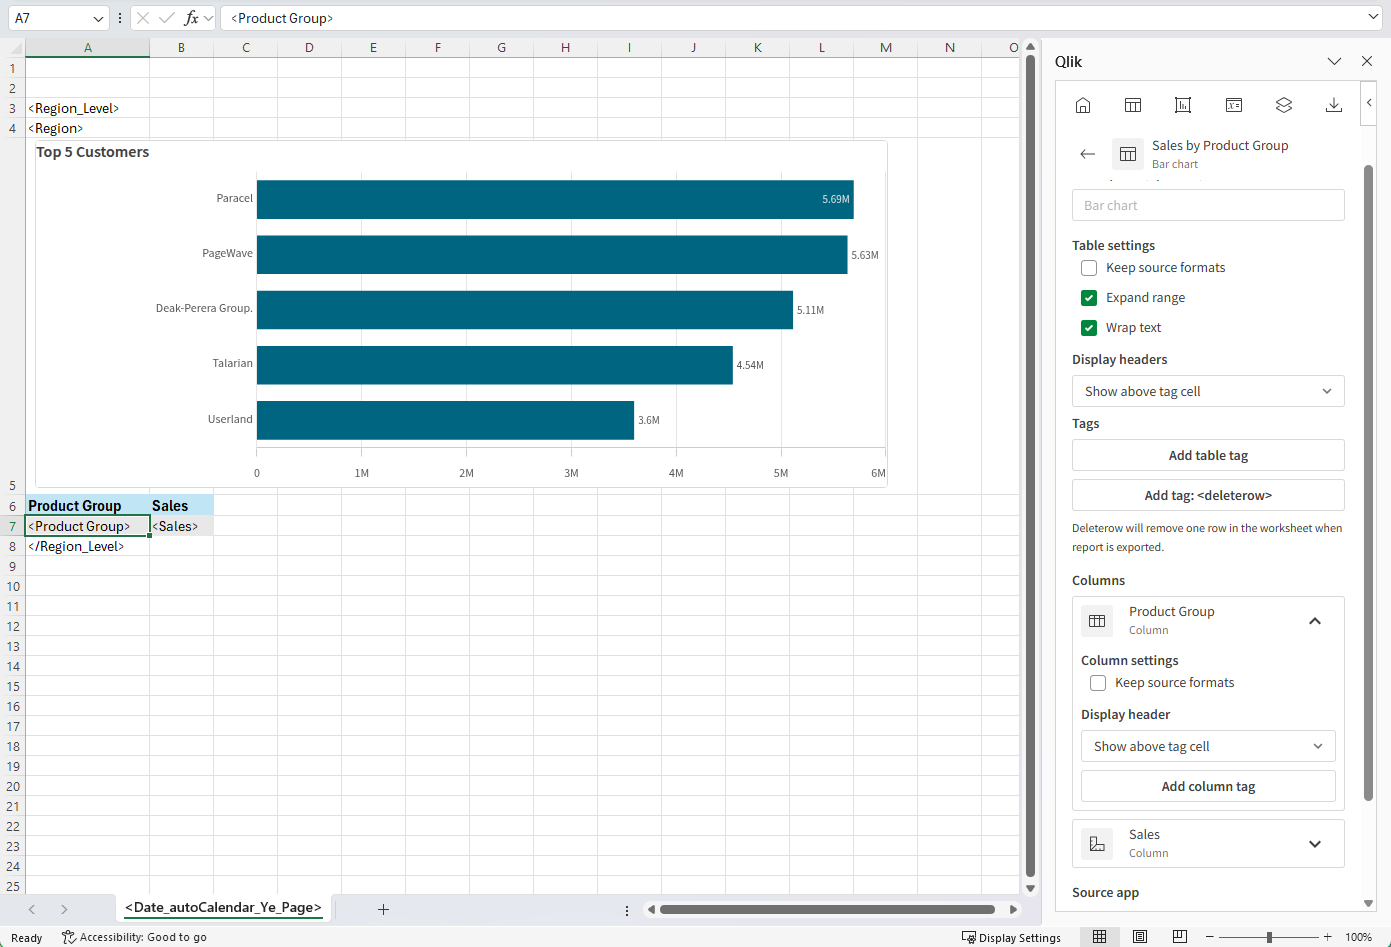The width and height of the screenshot is (1391, 947).
Task: Click Add tag: <deleterow> button
Action: (x=1208, y=495)
